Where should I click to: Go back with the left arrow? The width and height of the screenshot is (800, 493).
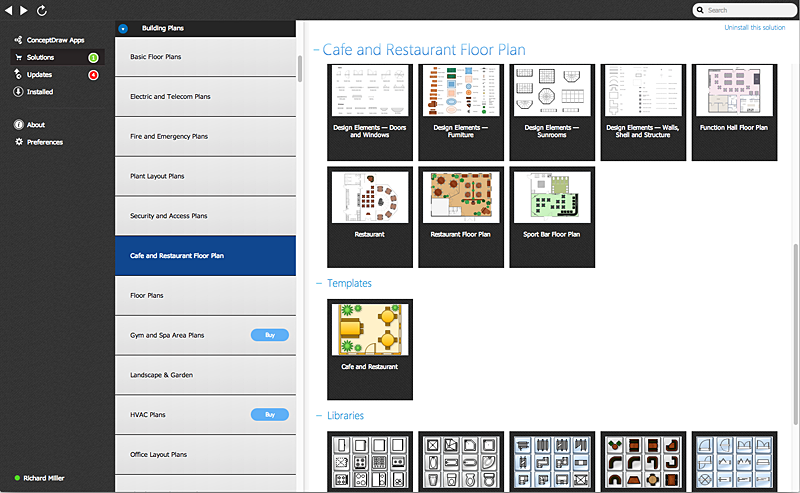coord(8,10)
